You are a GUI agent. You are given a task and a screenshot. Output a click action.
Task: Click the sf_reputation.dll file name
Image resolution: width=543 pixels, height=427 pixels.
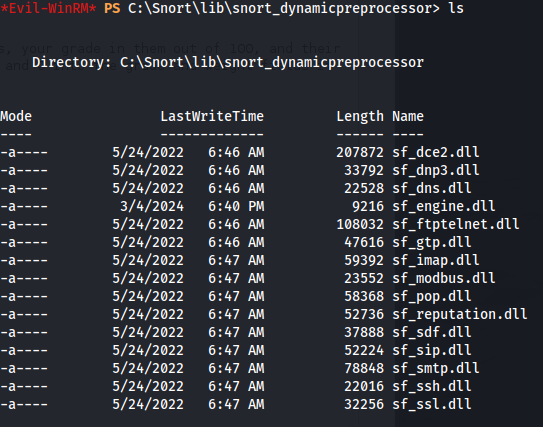pos(460,314)
